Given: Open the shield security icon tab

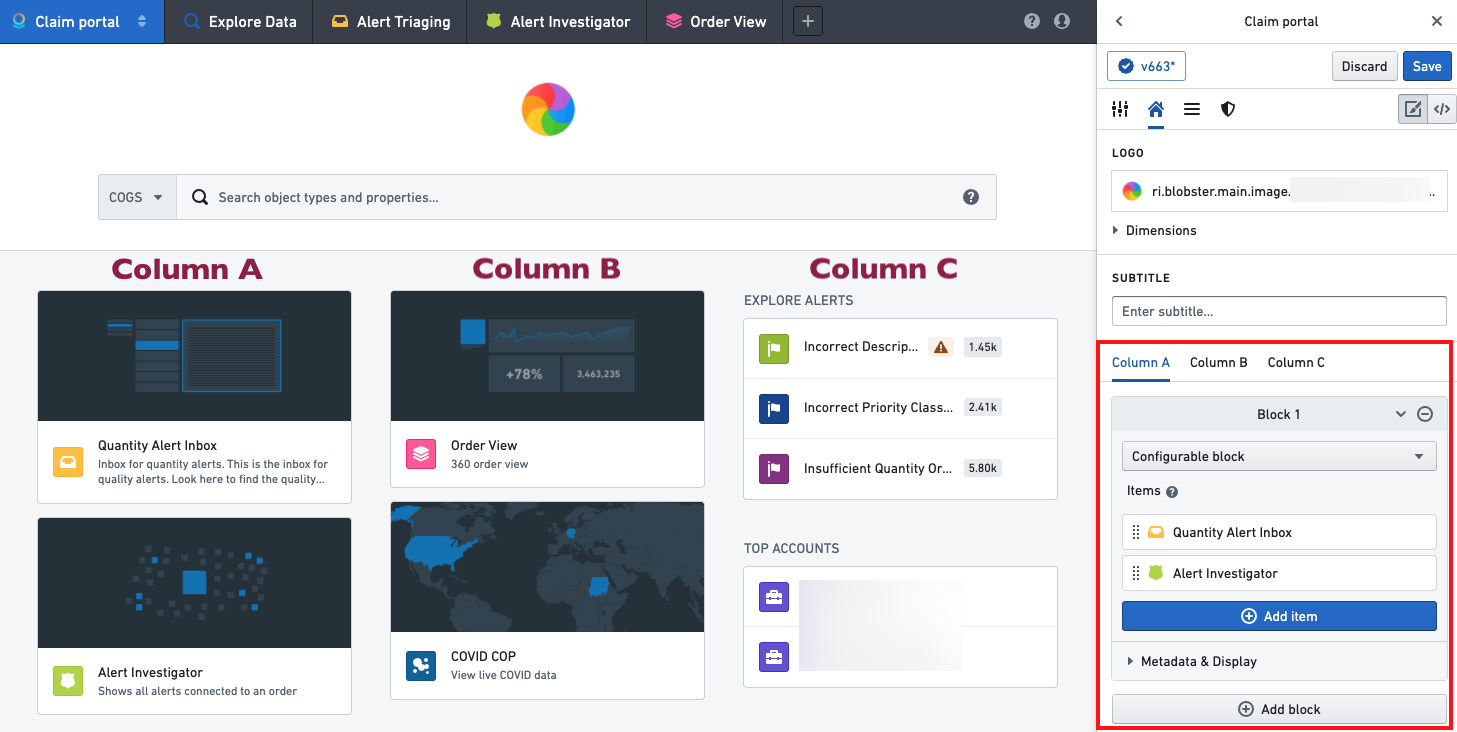Looking at the screenshot, I should pyautogui.click(x=1228, y=109).
